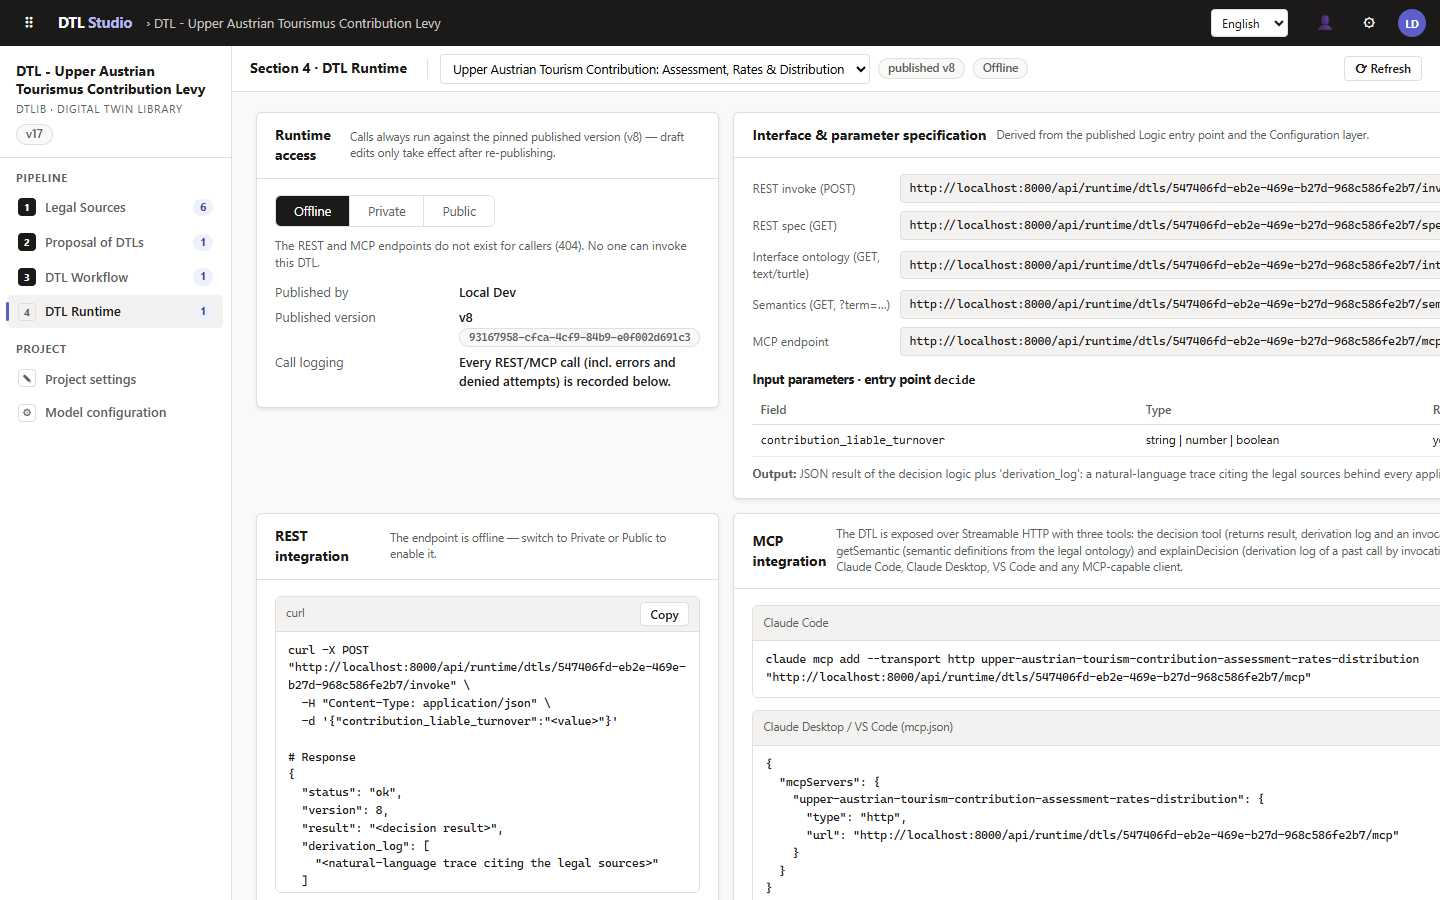Open Project settings
This screenshot has height=900, width=1440.
(x=115, y=379)
